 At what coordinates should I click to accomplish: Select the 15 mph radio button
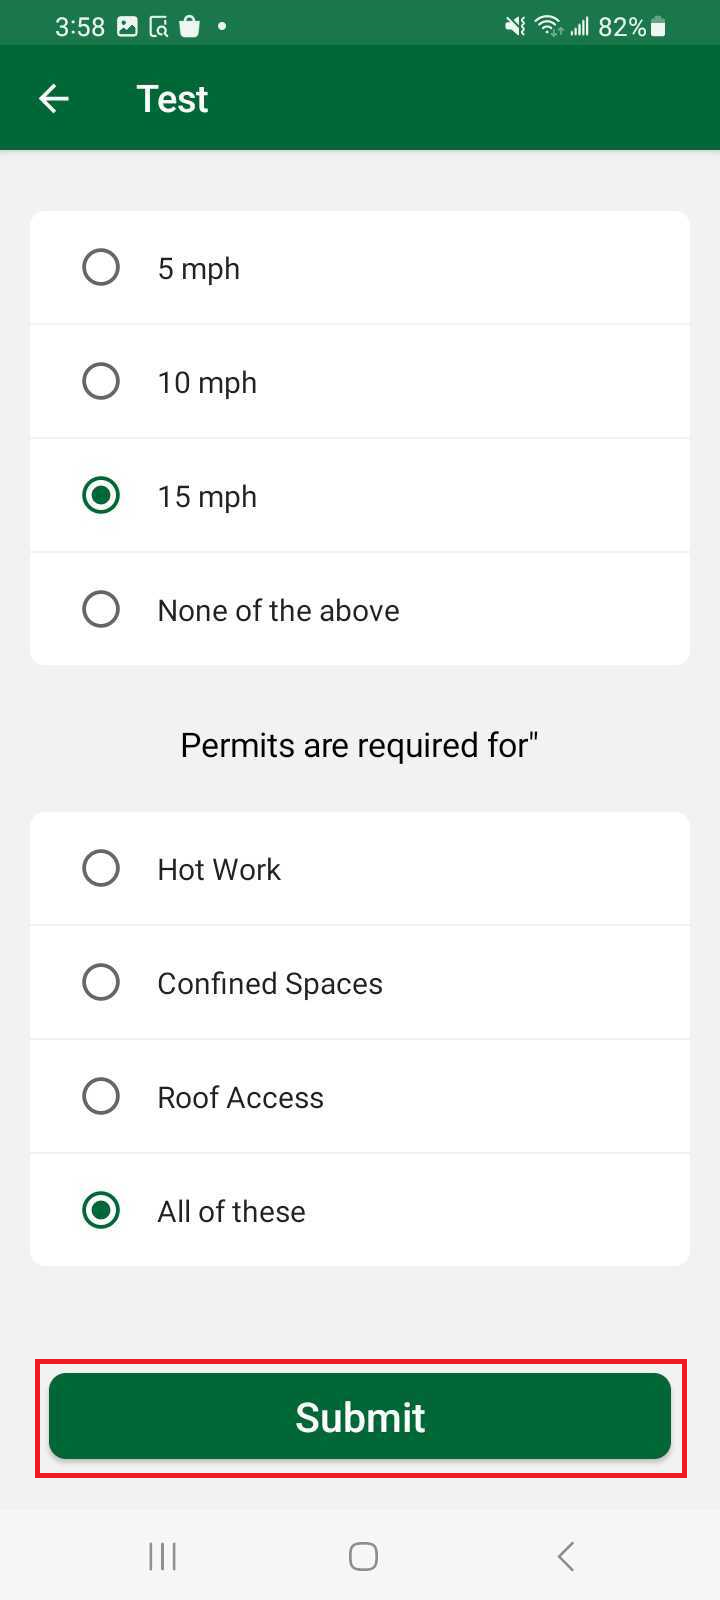click(101, 496)
